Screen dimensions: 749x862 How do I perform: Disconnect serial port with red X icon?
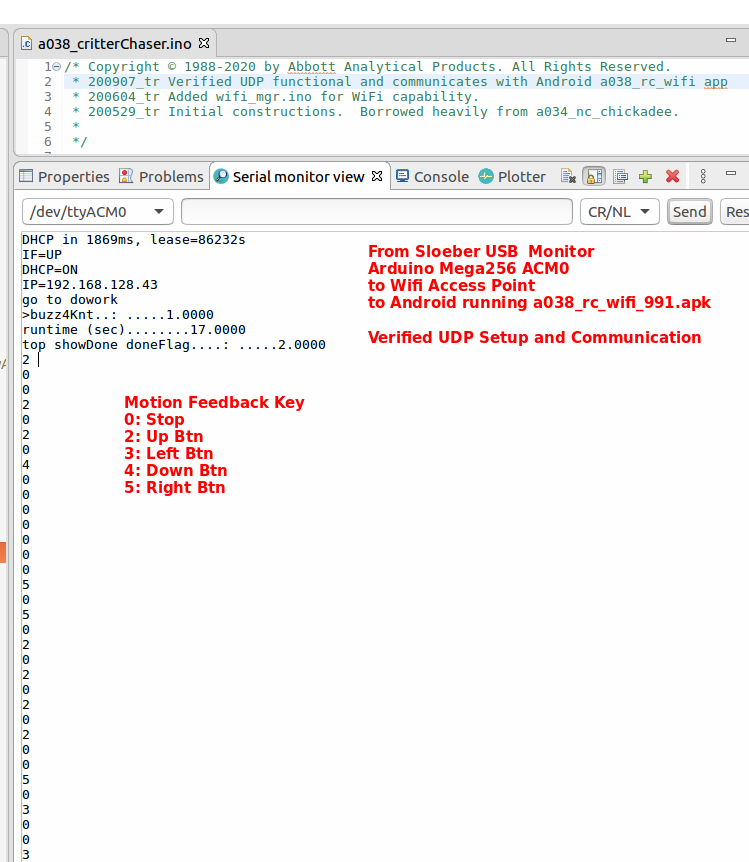click(x=673, y=176)
